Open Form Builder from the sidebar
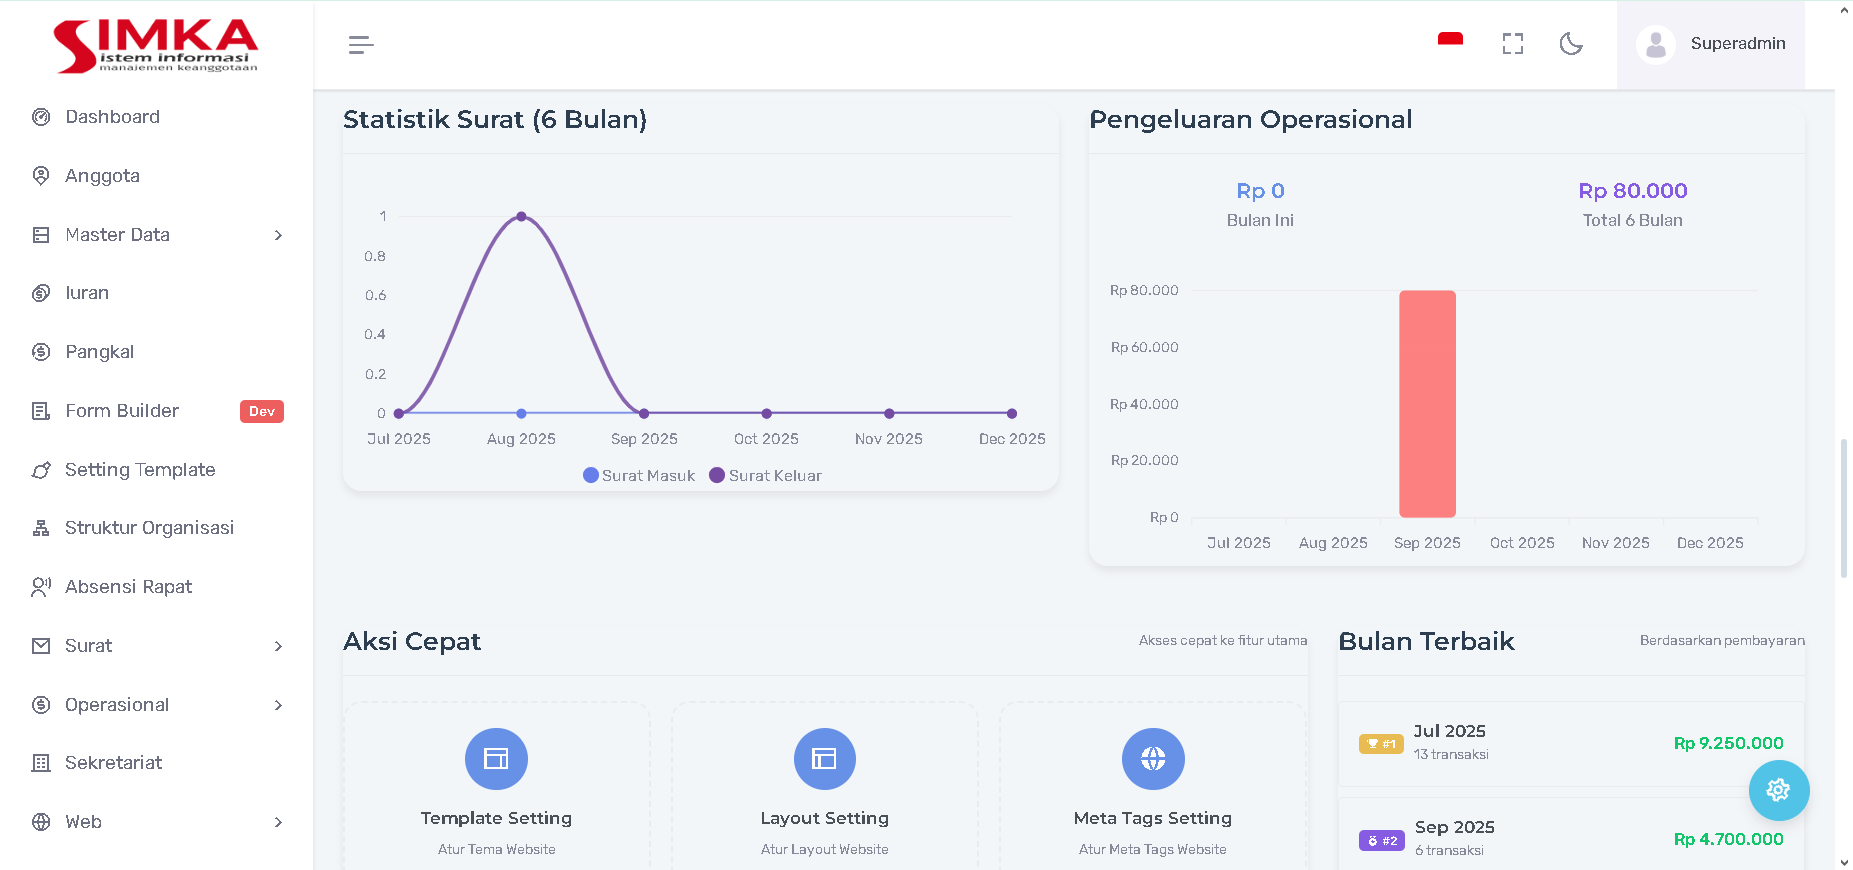The image size is (1853, 870). (122, 411)
